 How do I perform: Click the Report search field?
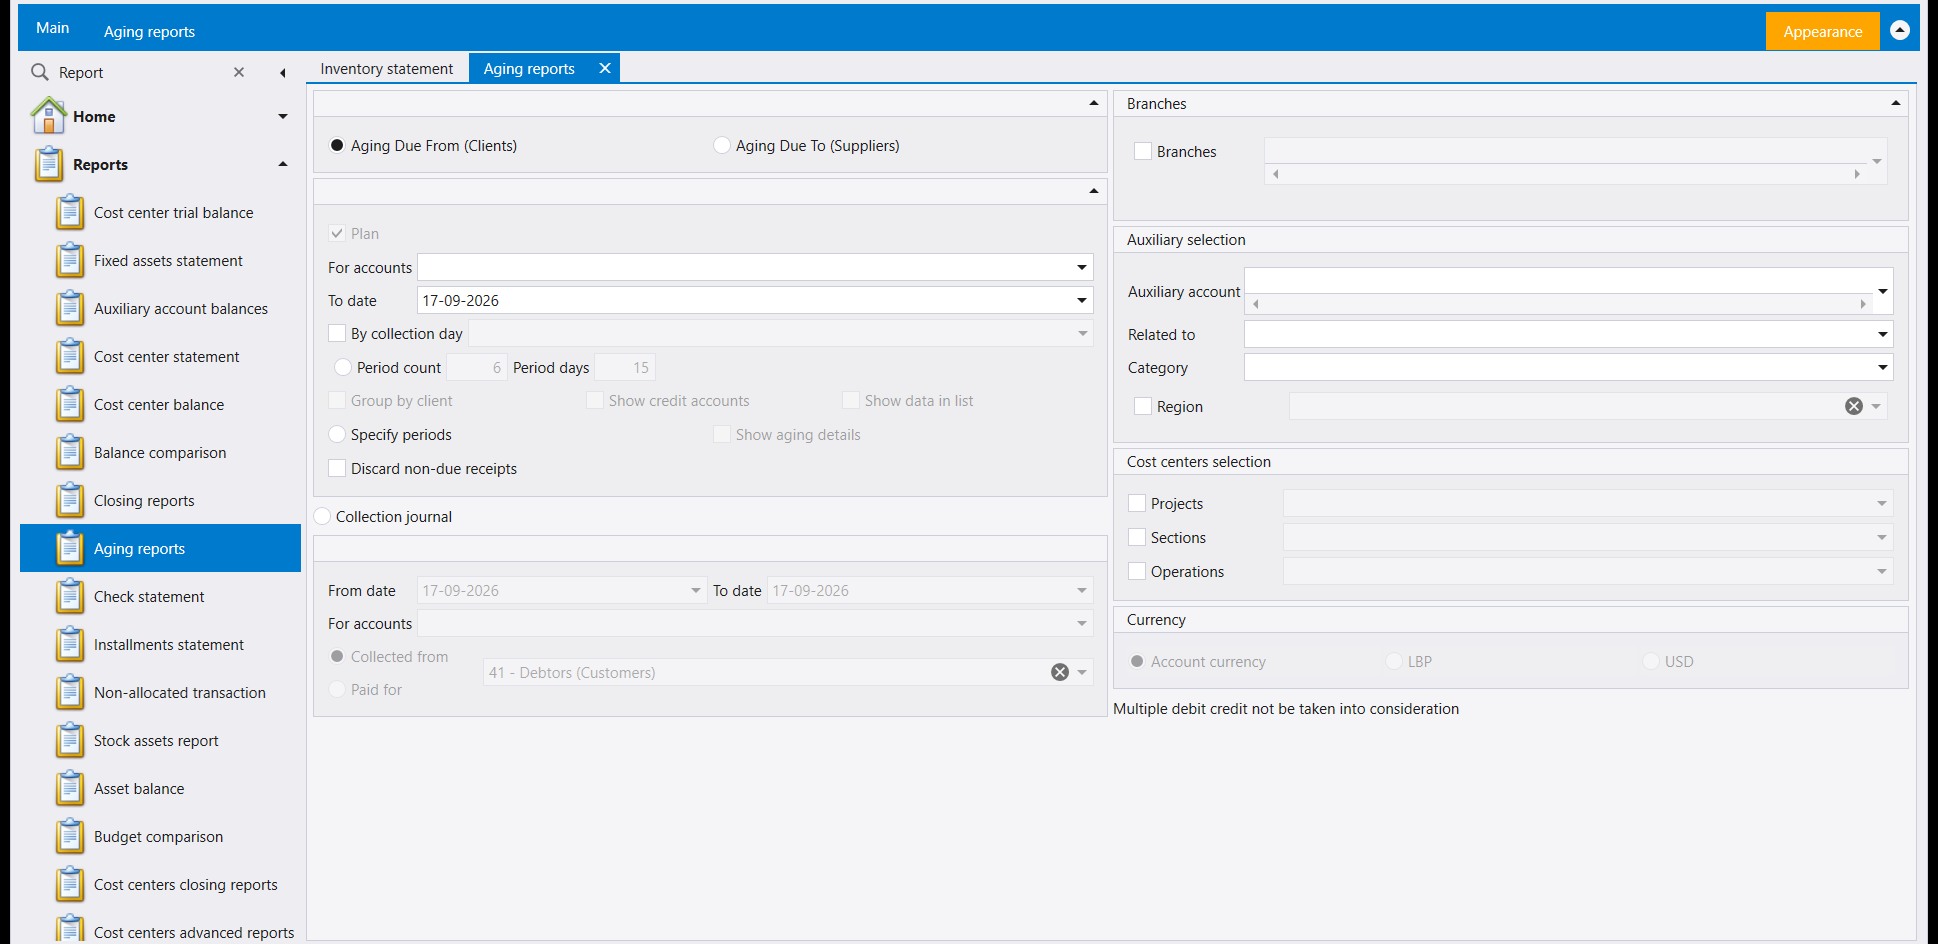pos(140,72)
